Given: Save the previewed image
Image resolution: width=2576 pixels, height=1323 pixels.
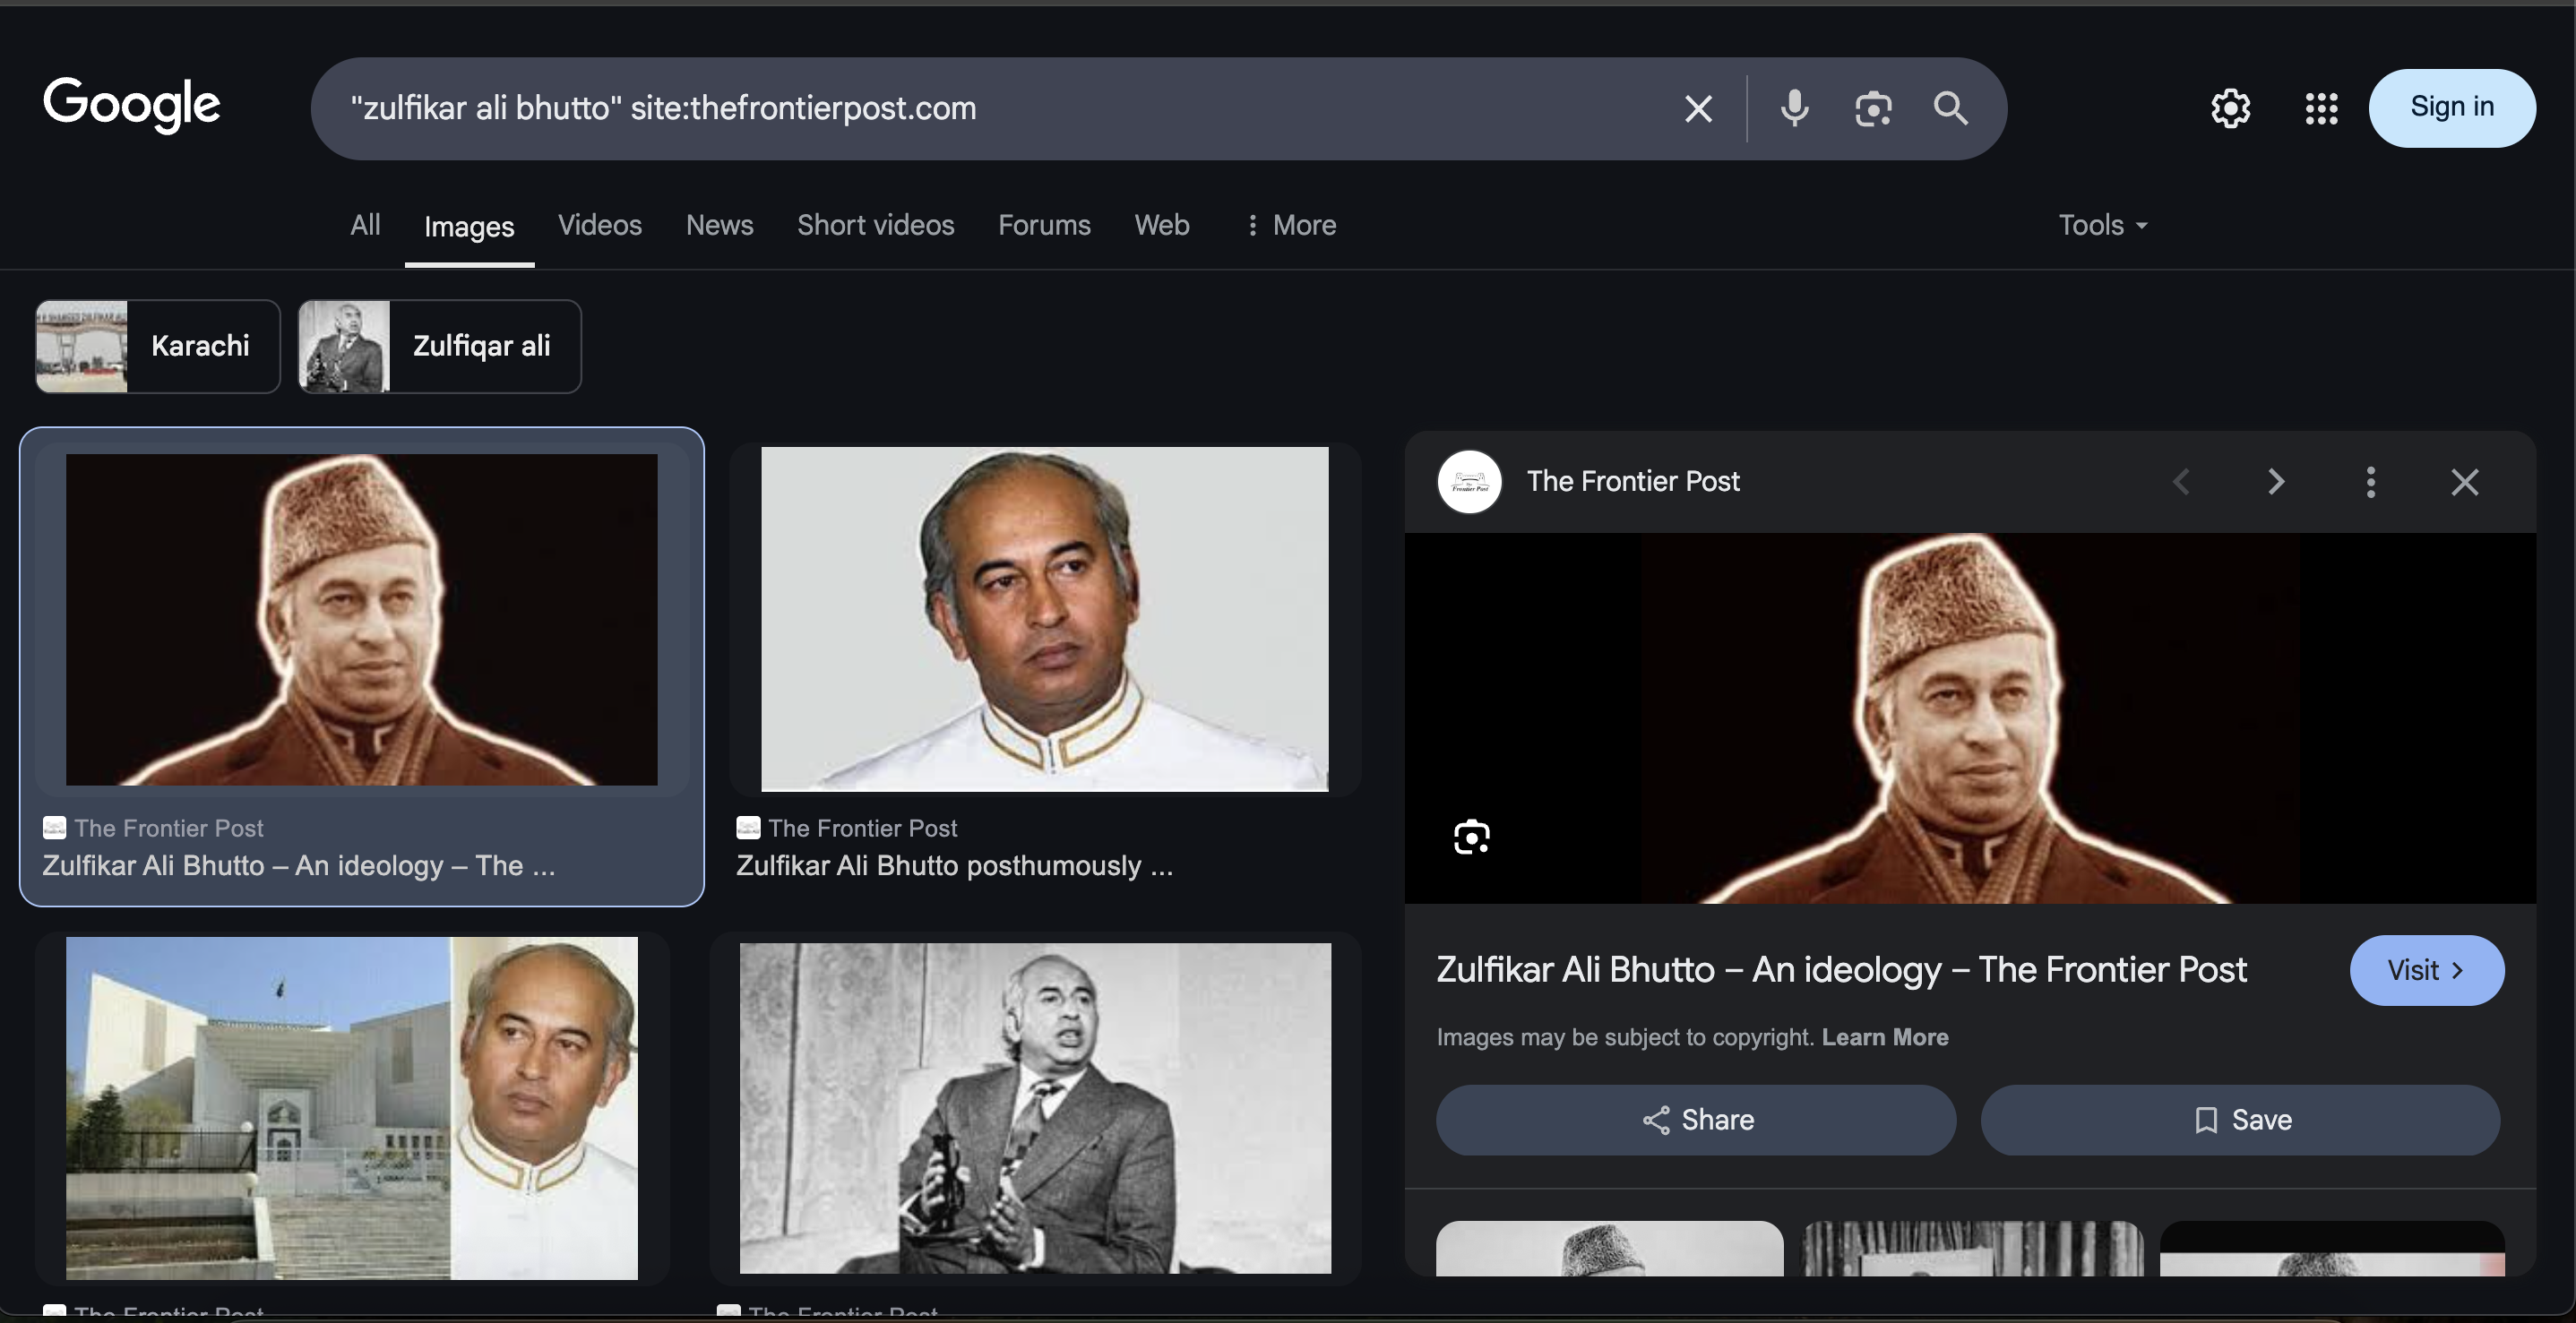Looking at the screenshot, I should (2240, 1120).
